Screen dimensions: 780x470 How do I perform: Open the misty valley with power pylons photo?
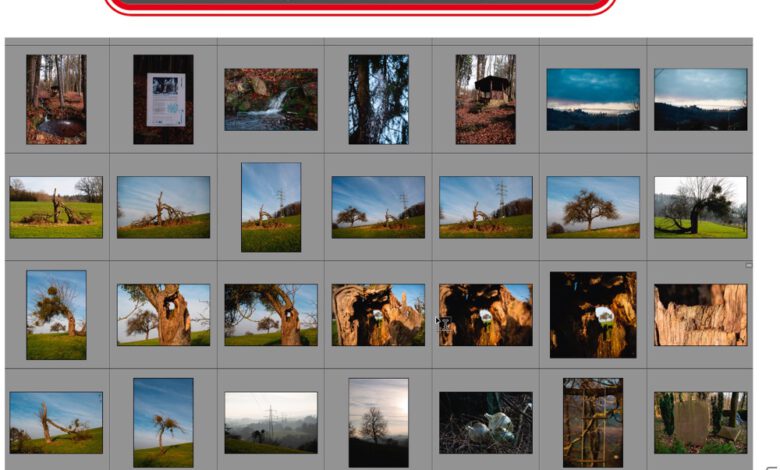tap(271, 423)
